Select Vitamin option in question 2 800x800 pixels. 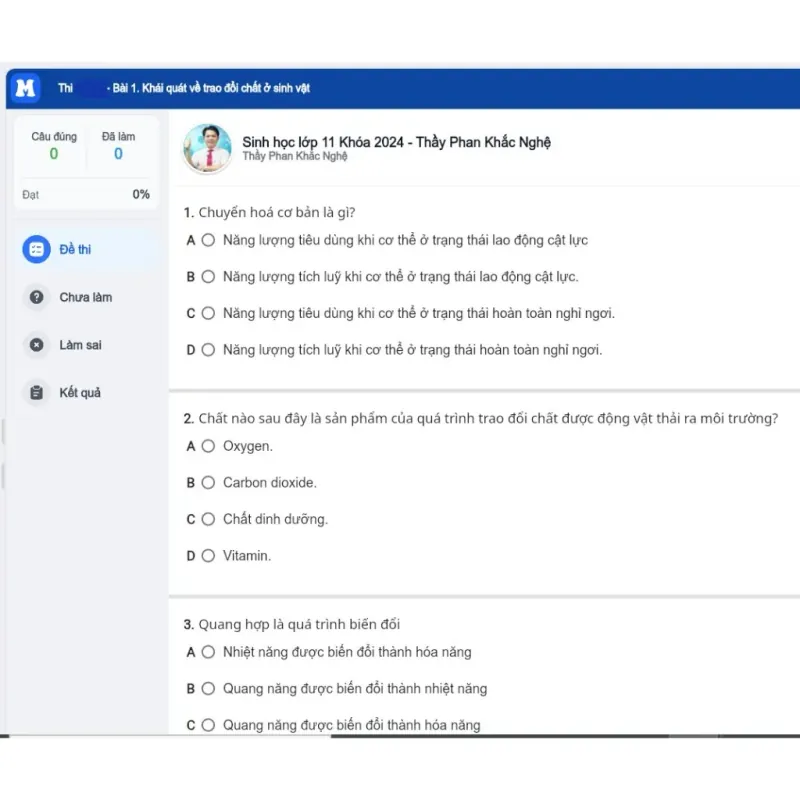point(208,555)
